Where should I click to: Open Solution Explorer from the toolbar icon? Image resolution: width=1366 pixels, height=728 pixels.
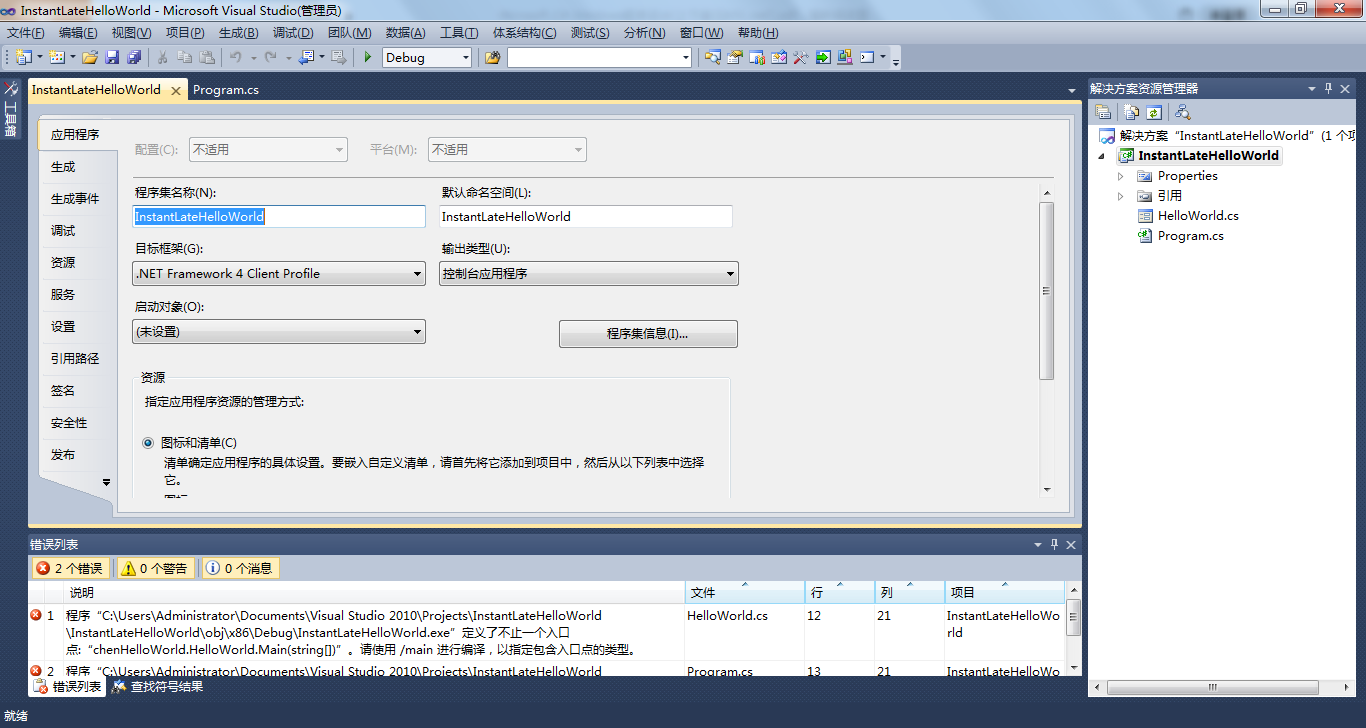point(713,57)
